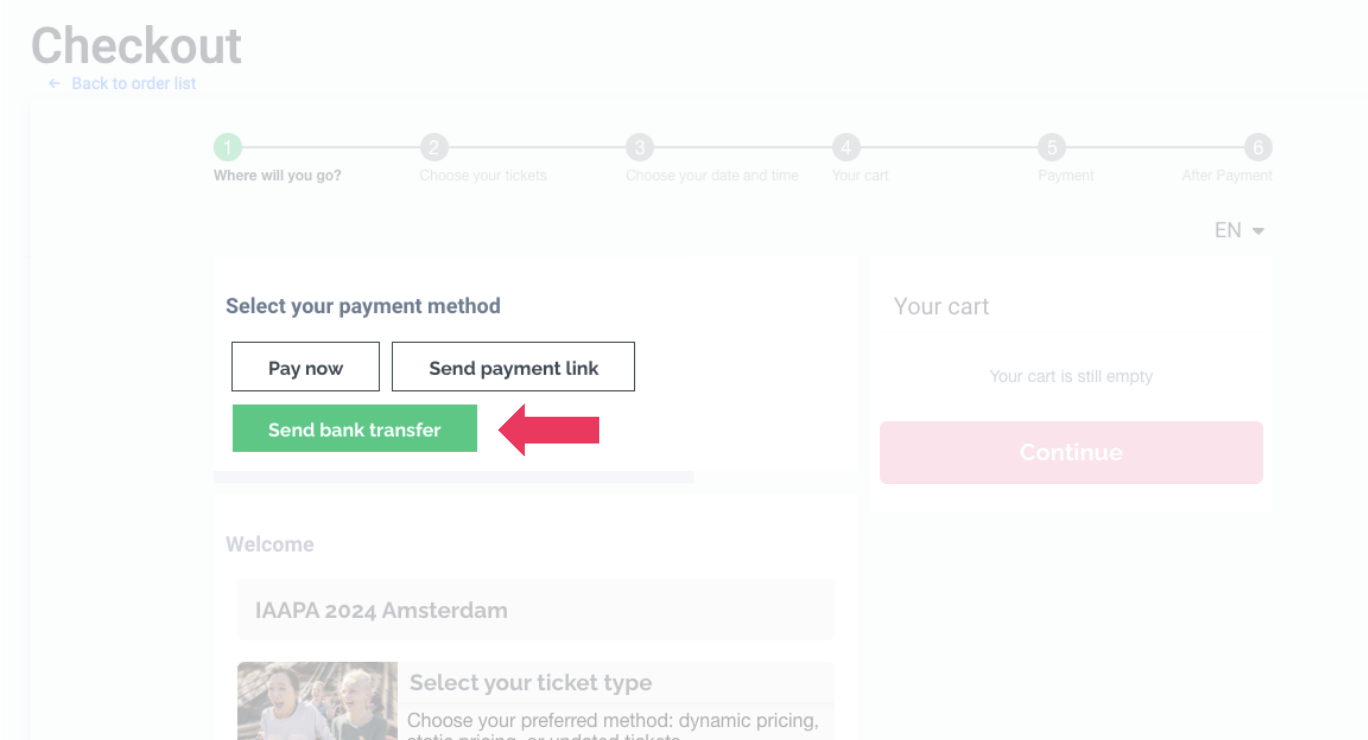Select the IAAPA 2024 Amsterdam venue field
Viewport: 1368px width, 740px height.
click(x=535, y=610)
